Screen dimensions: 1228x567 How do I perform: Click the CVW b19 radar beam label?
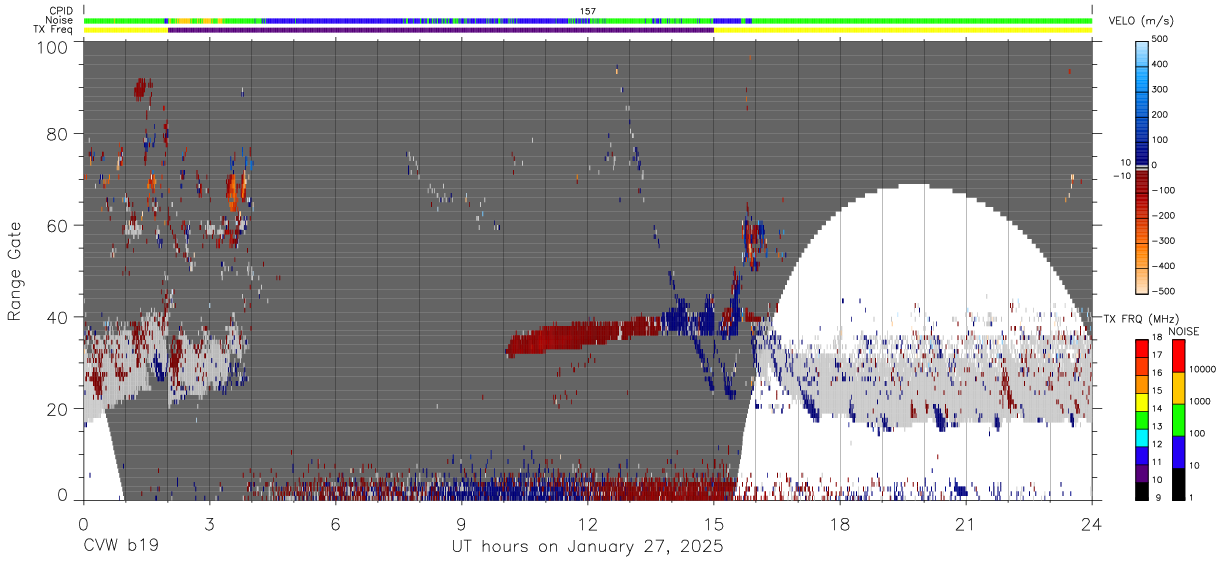120,547
